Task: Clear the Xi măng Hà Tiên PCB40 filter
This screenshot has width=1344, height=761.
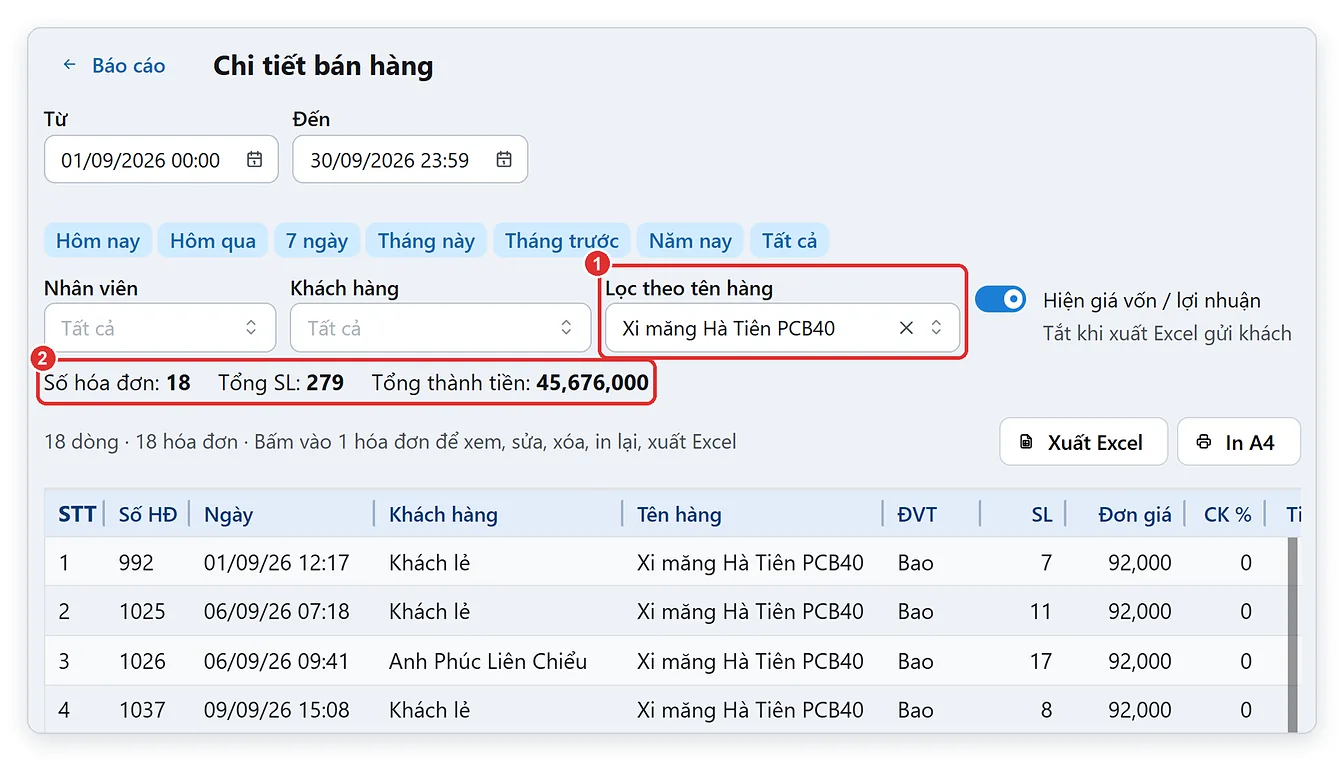Action: pos(906,328)
